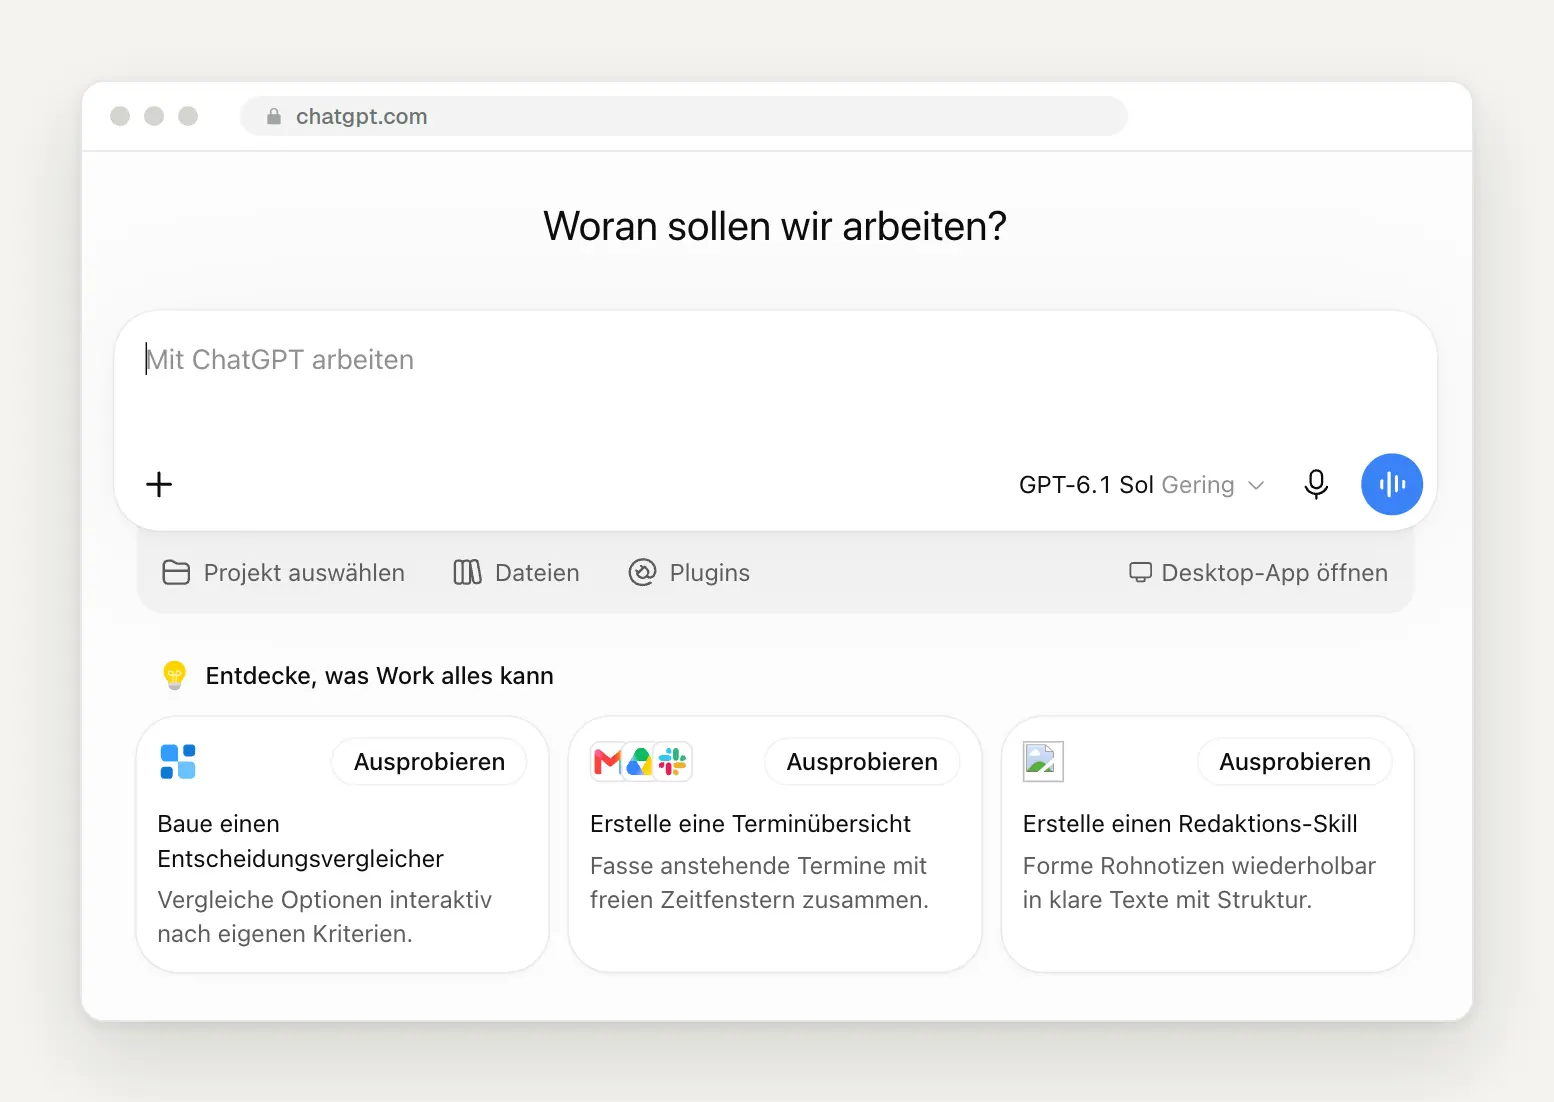Click Vergleiche Optionen interaktiv description text

pyautogui.click(x=324, y=917)
